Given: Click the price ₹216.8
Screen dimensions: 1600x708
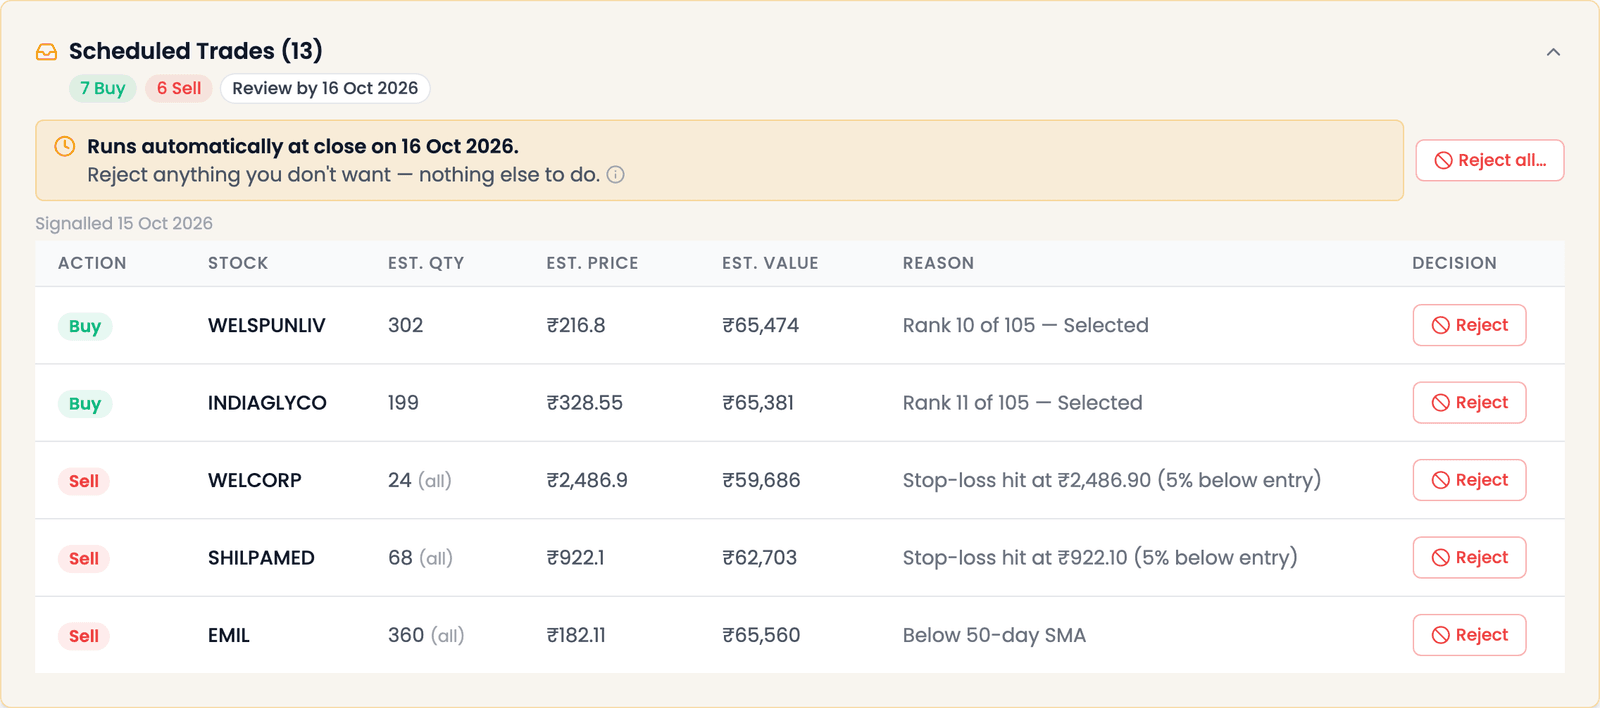Looking at the screenshot, I should tap(576, 325).
